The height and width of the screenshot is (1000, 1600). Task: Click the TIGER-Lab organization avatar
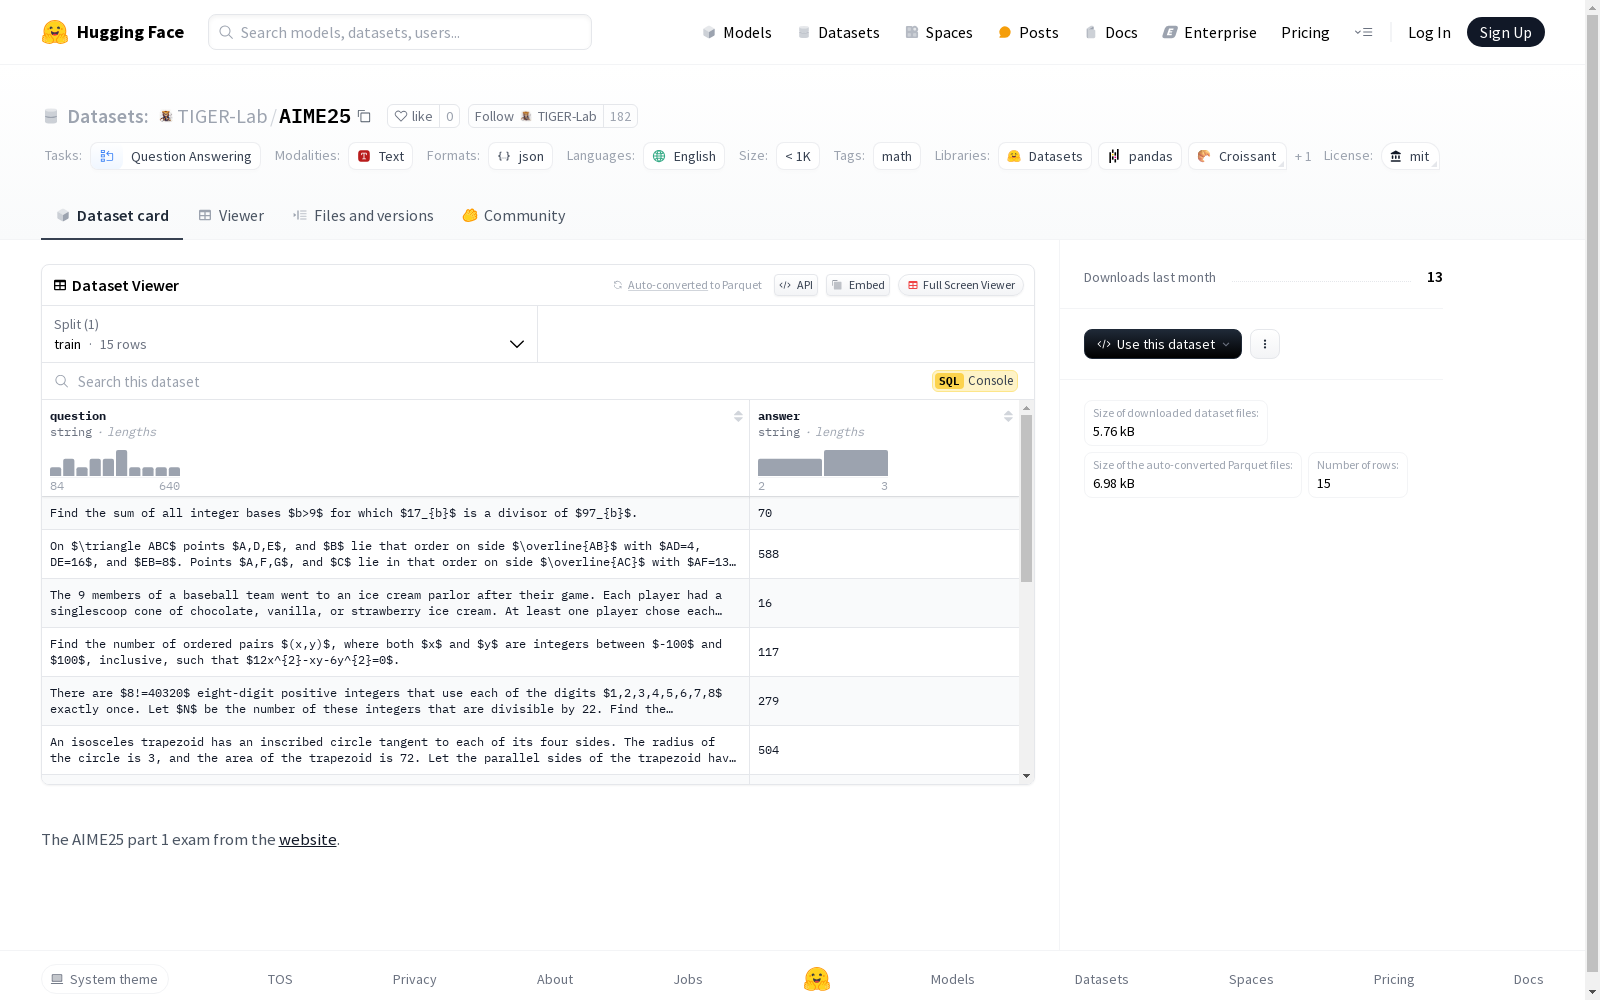pyautogui.click(x=166, y=116)
